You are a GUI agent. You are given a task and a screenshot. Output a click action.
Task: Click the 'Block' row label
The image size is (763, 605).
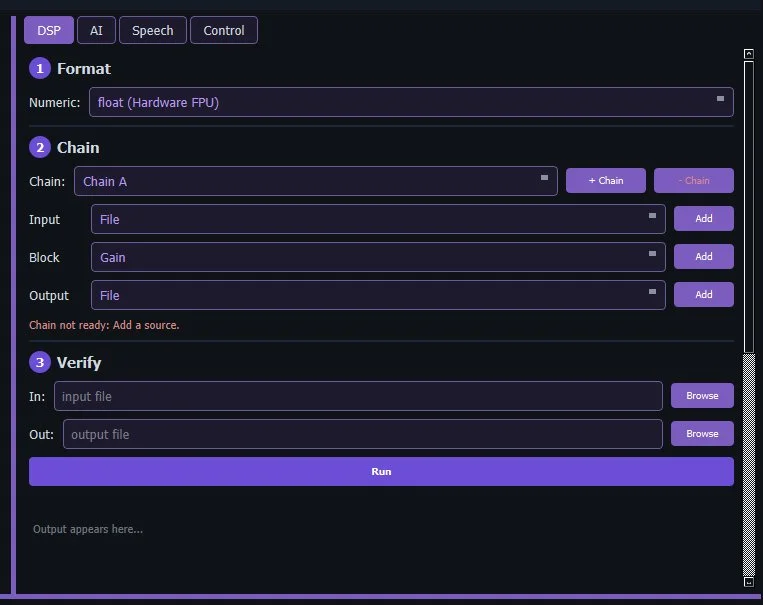(x=44, y=257)
